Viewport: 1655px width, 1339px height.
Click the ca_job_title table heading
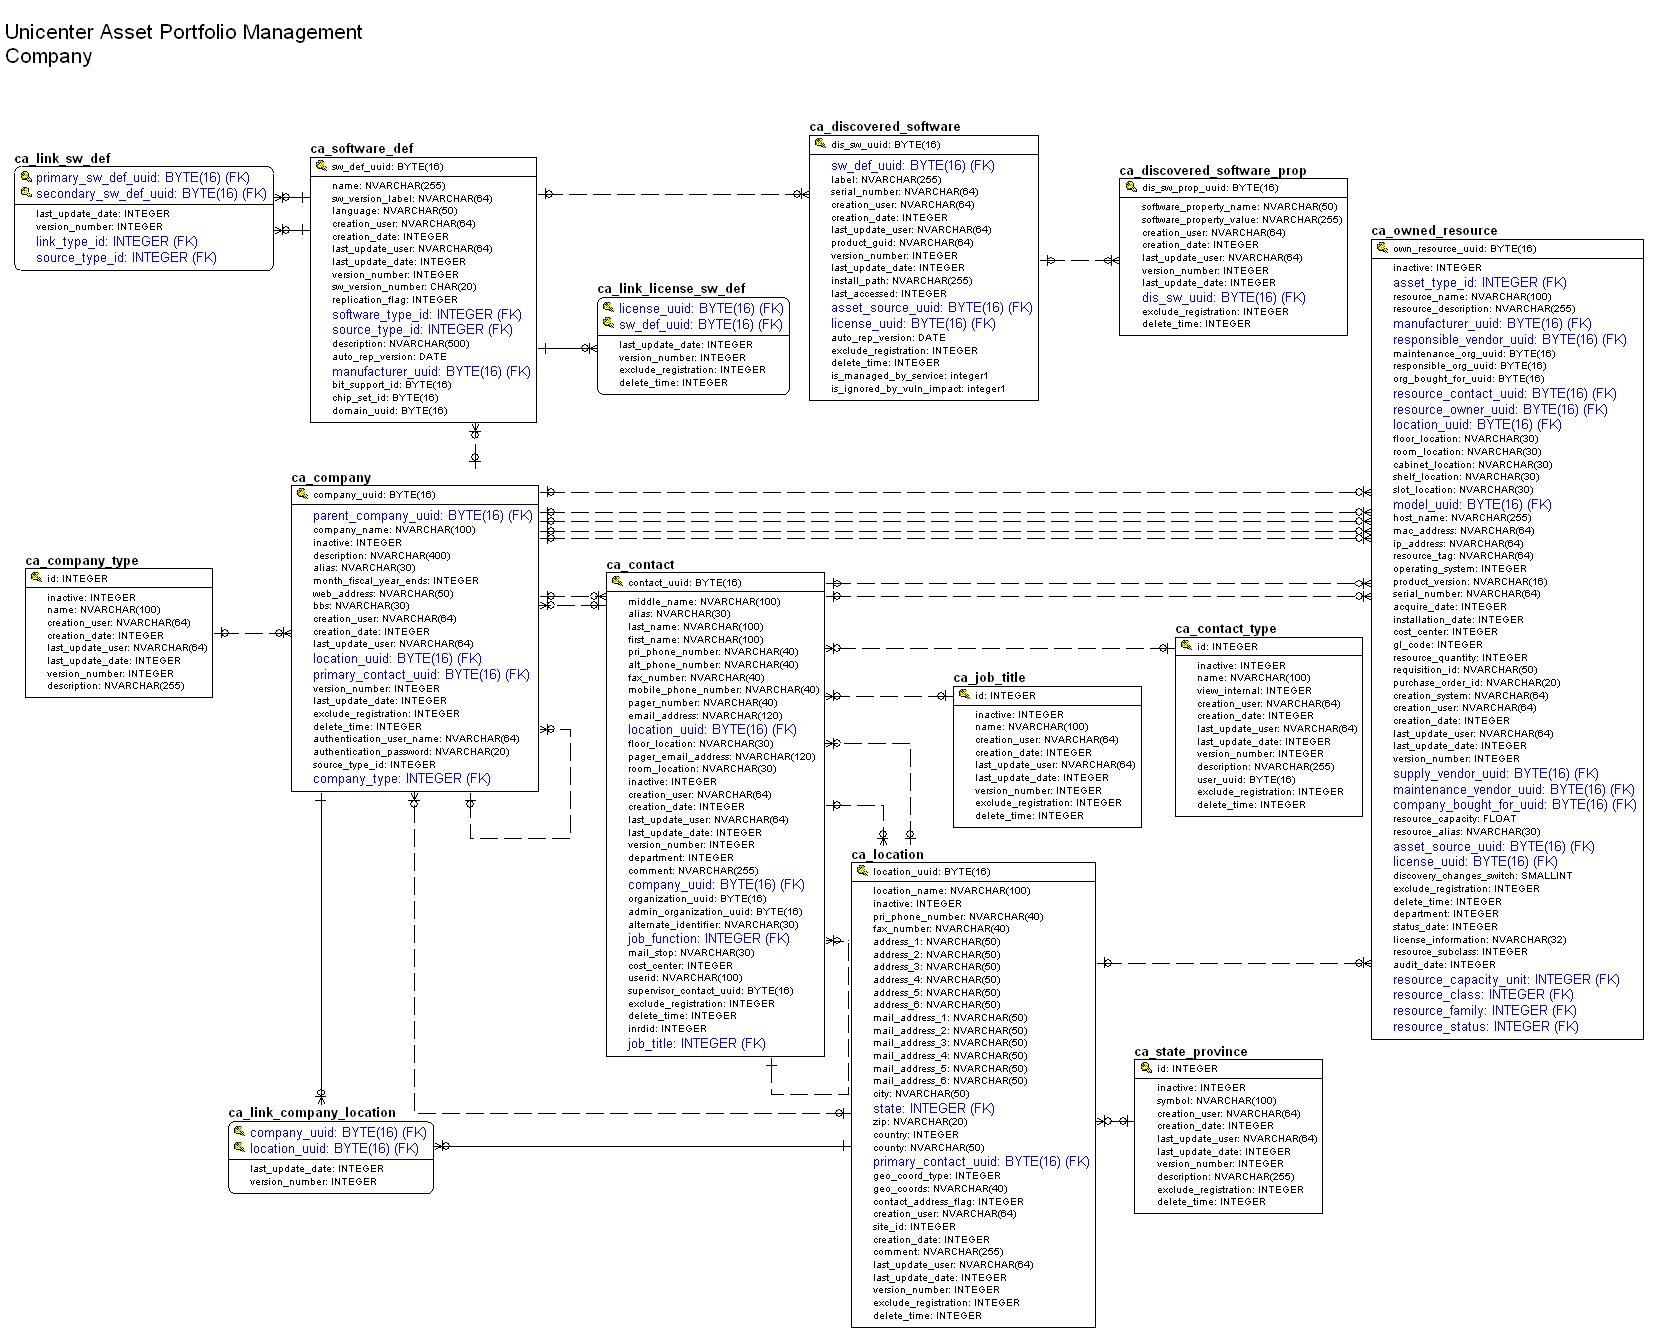point(989,678)
